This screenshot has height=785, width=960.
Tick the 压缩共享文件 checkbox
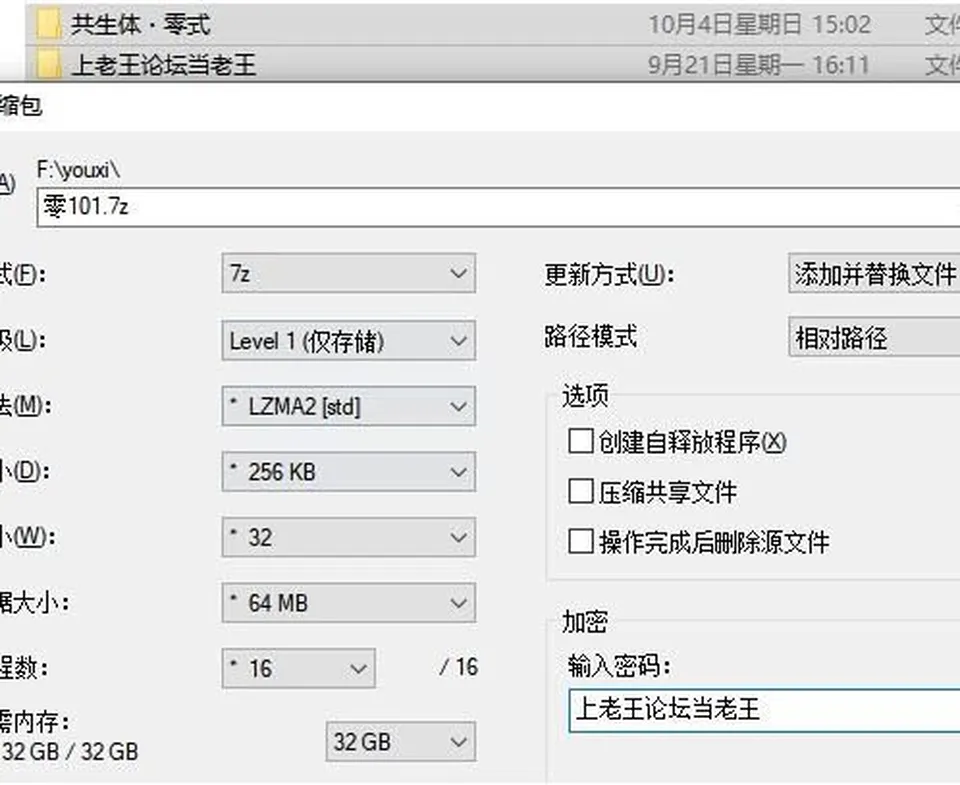pyautogui.click(x=580, y=491)
